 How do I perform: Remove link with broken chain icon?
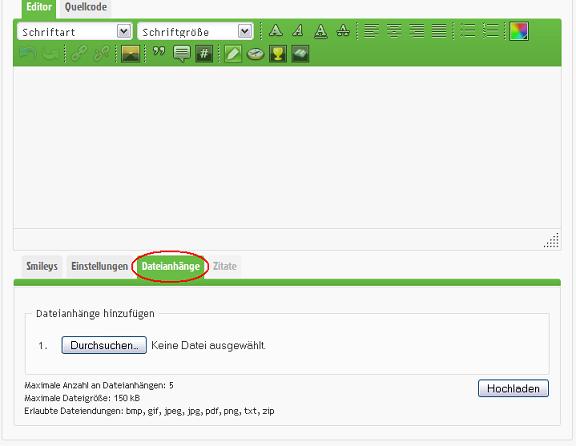point(102,54)
